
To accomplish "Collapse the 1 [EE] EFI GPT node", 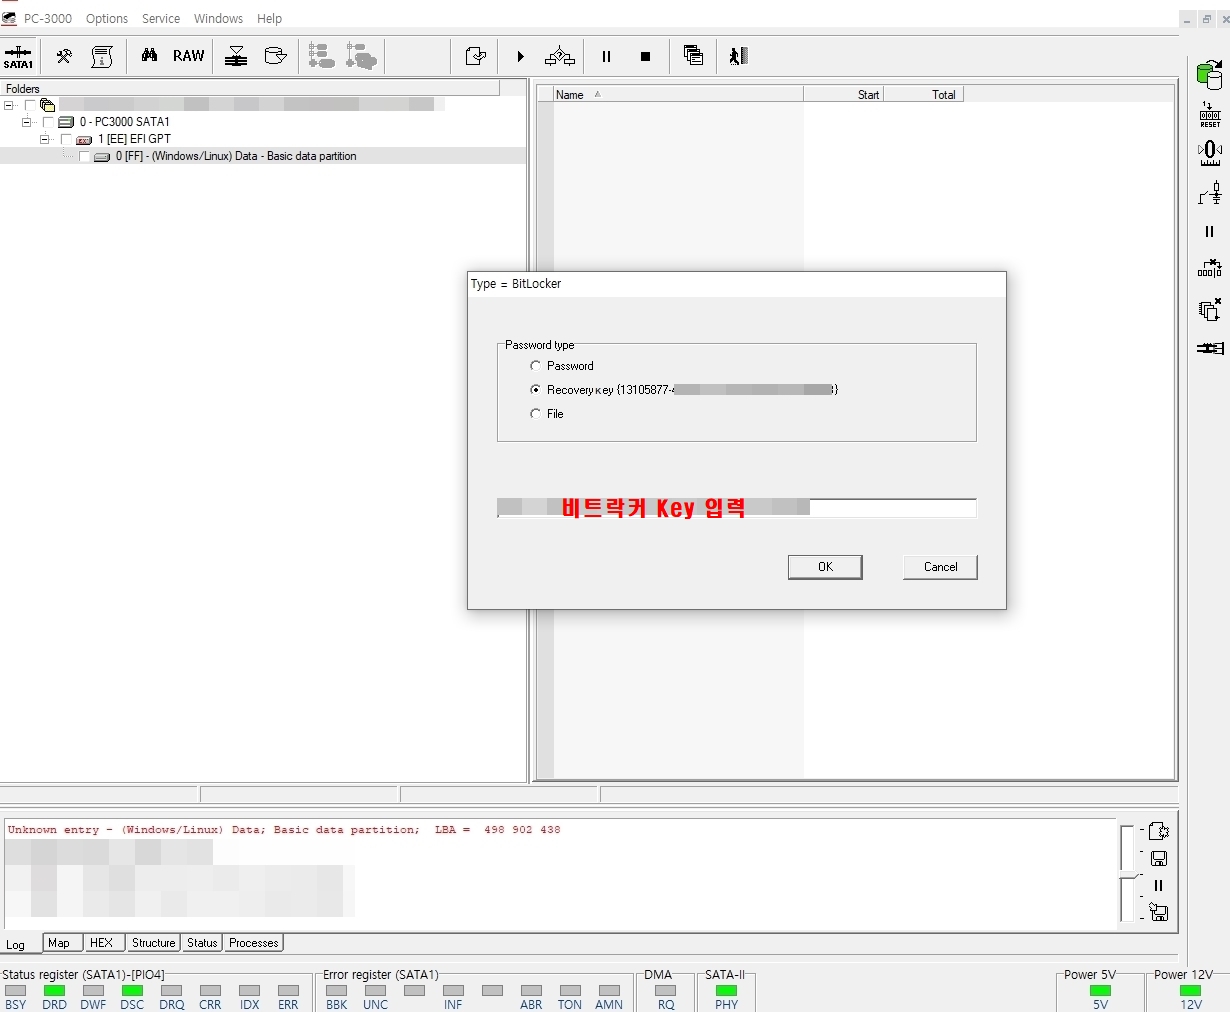I will [45, 139].
